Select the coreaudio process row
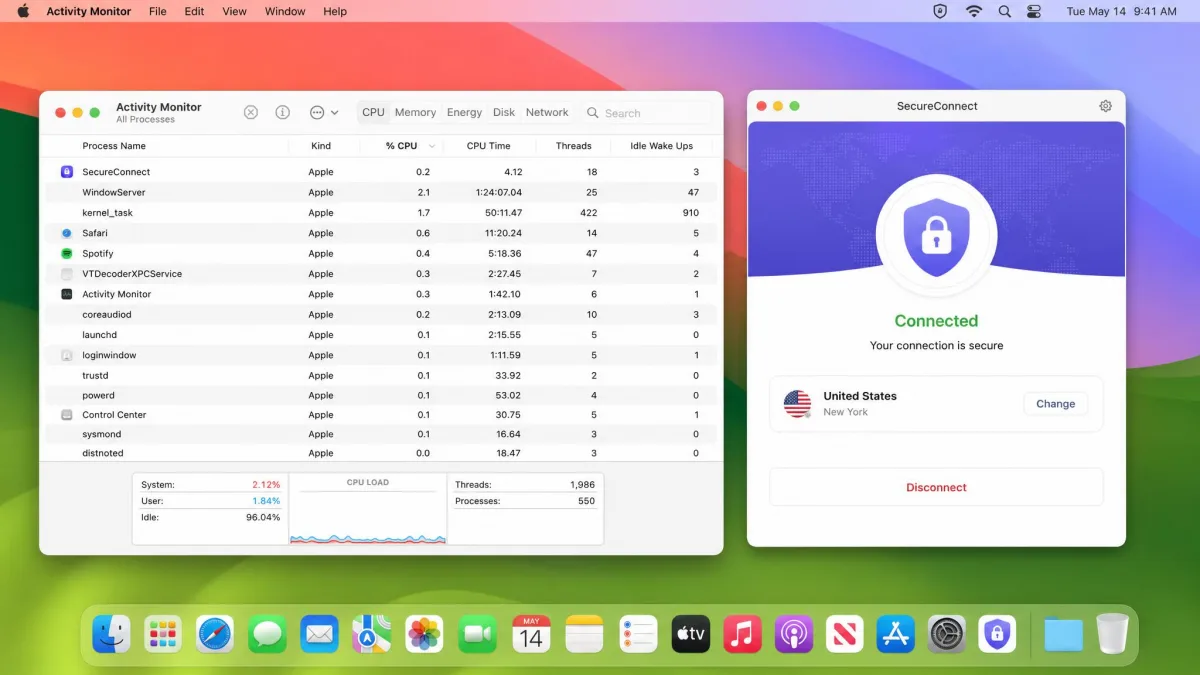This screenshot has width=1200, height=675. [381, 314]
